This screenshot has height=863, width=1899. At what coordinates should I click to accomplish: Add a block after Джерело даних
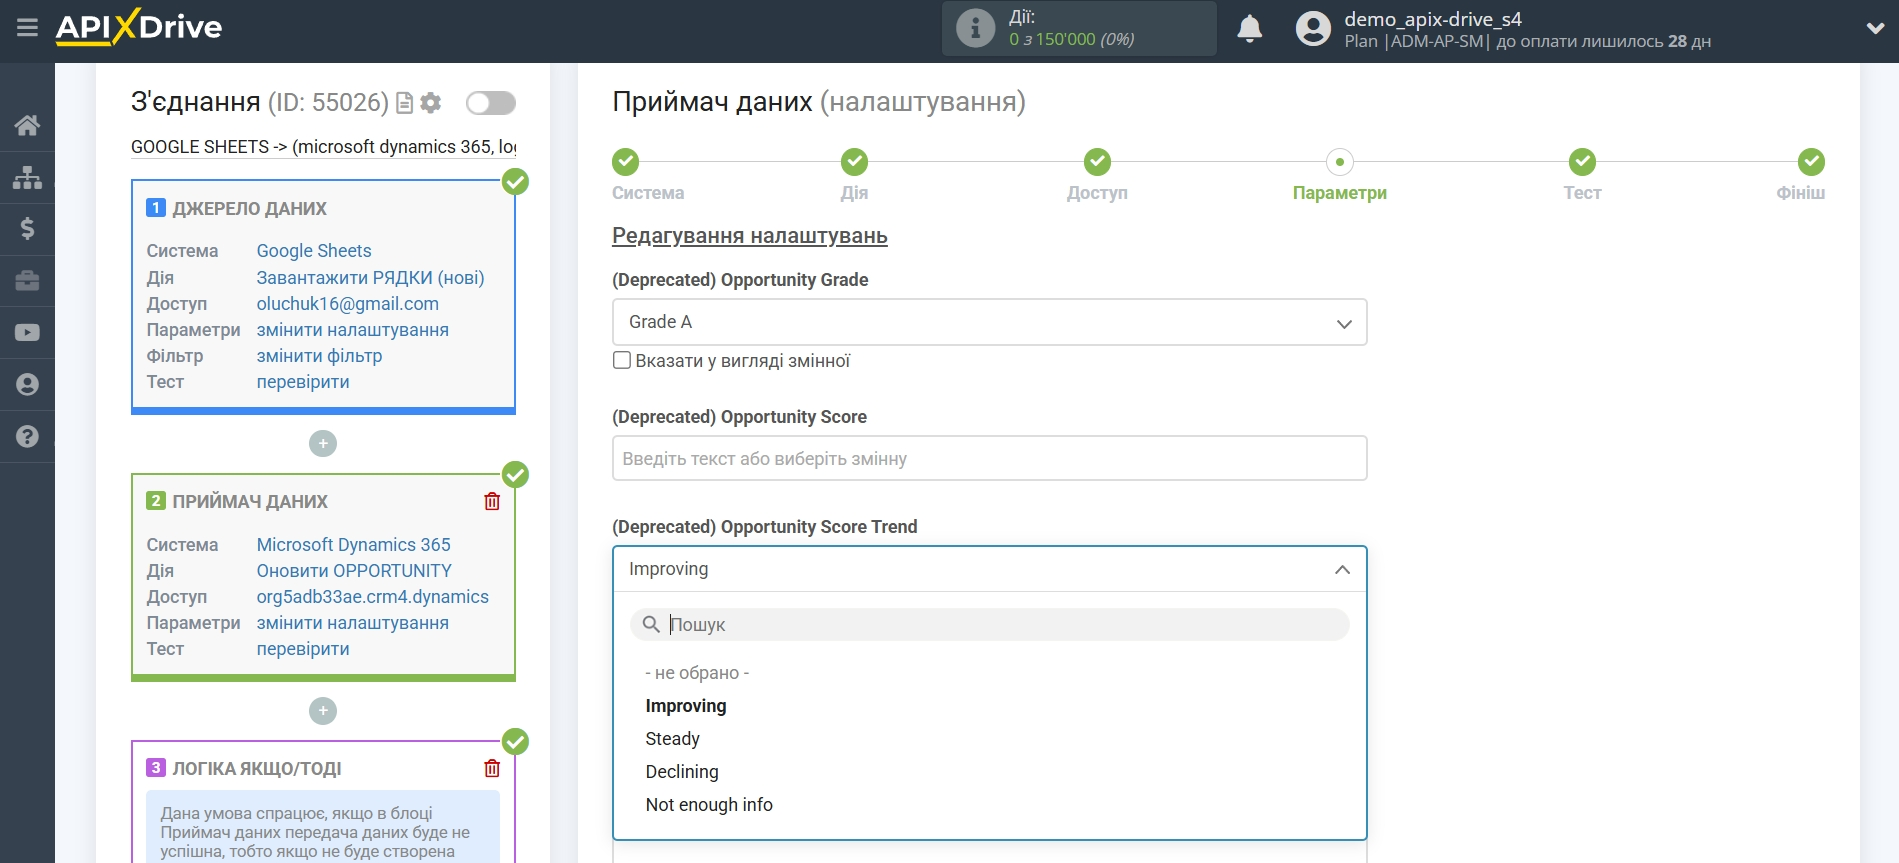[x=323, y=443]
